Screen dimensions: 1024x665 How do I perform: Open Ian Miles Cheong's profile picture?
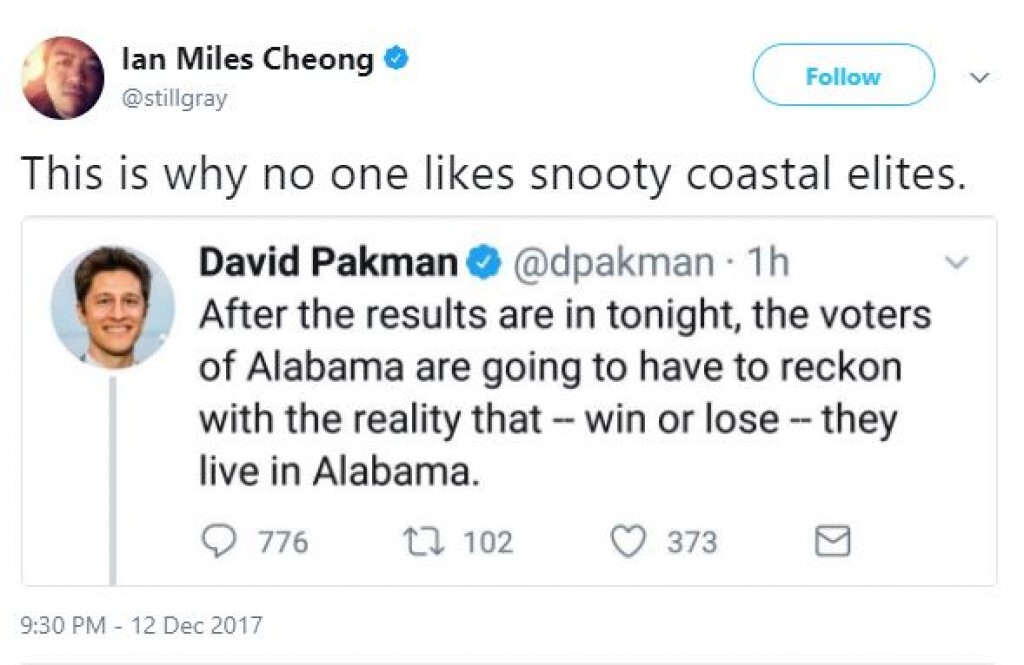62,77
